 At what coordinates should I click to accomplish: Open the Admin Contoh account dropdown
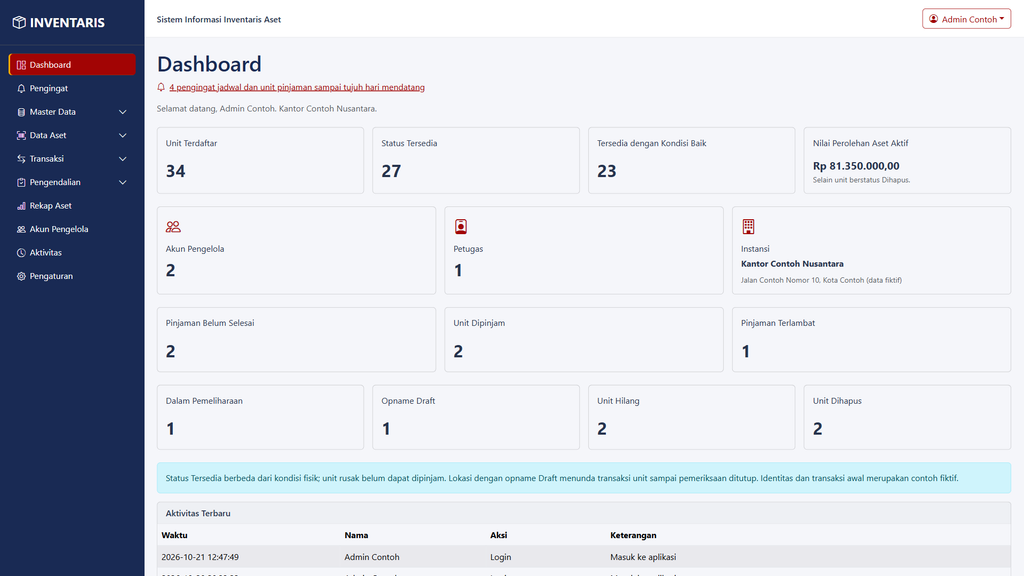966,19
